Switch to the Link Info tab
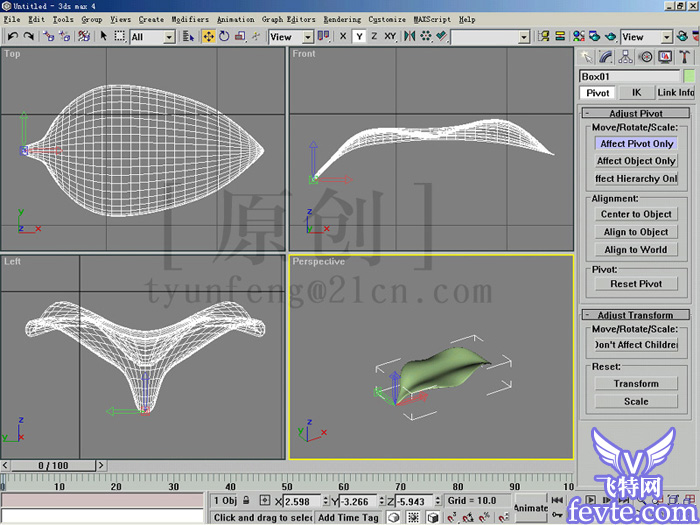This screenshot has width=700, height=525. point(675,92)
